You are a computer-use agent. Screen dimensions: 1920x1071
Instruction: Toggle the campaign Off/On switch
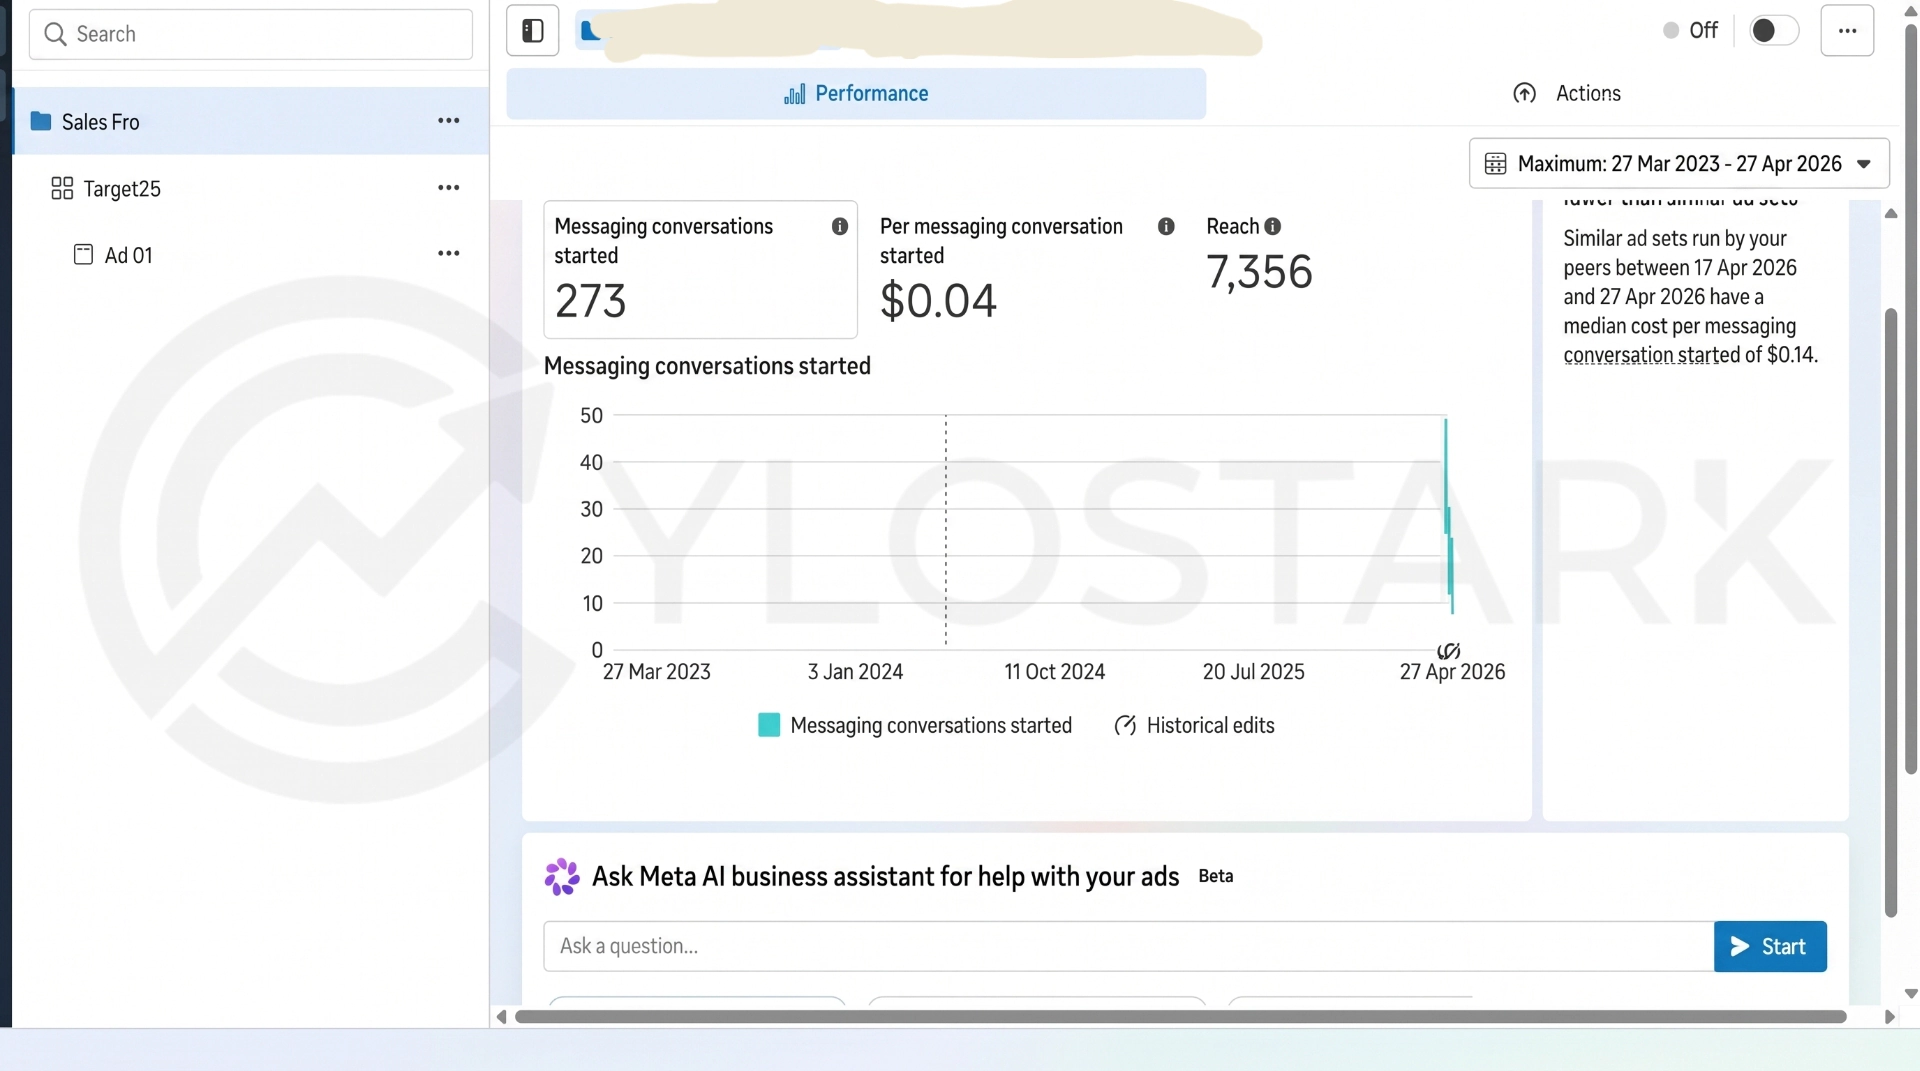pyautogui.click(x=1774, y=31)
